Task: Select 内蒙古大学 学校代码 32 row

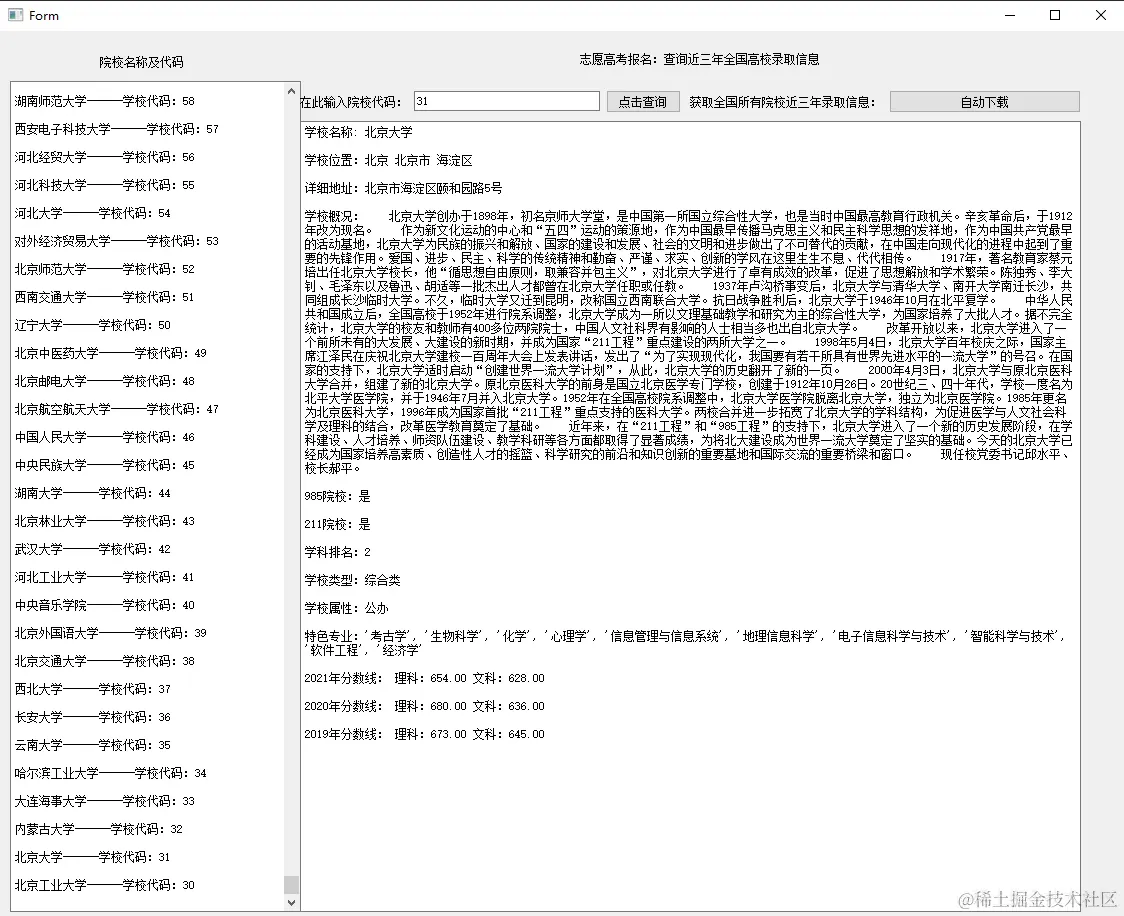Action: click(99, 828)
